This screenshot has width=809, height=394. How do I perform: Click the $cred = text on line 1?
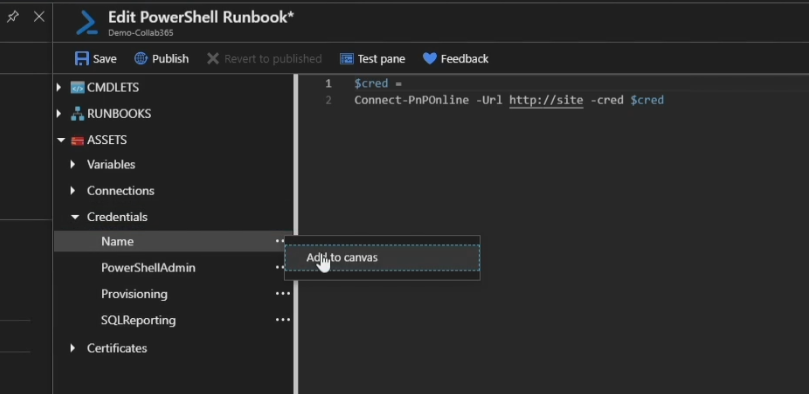tap(378, 84)
